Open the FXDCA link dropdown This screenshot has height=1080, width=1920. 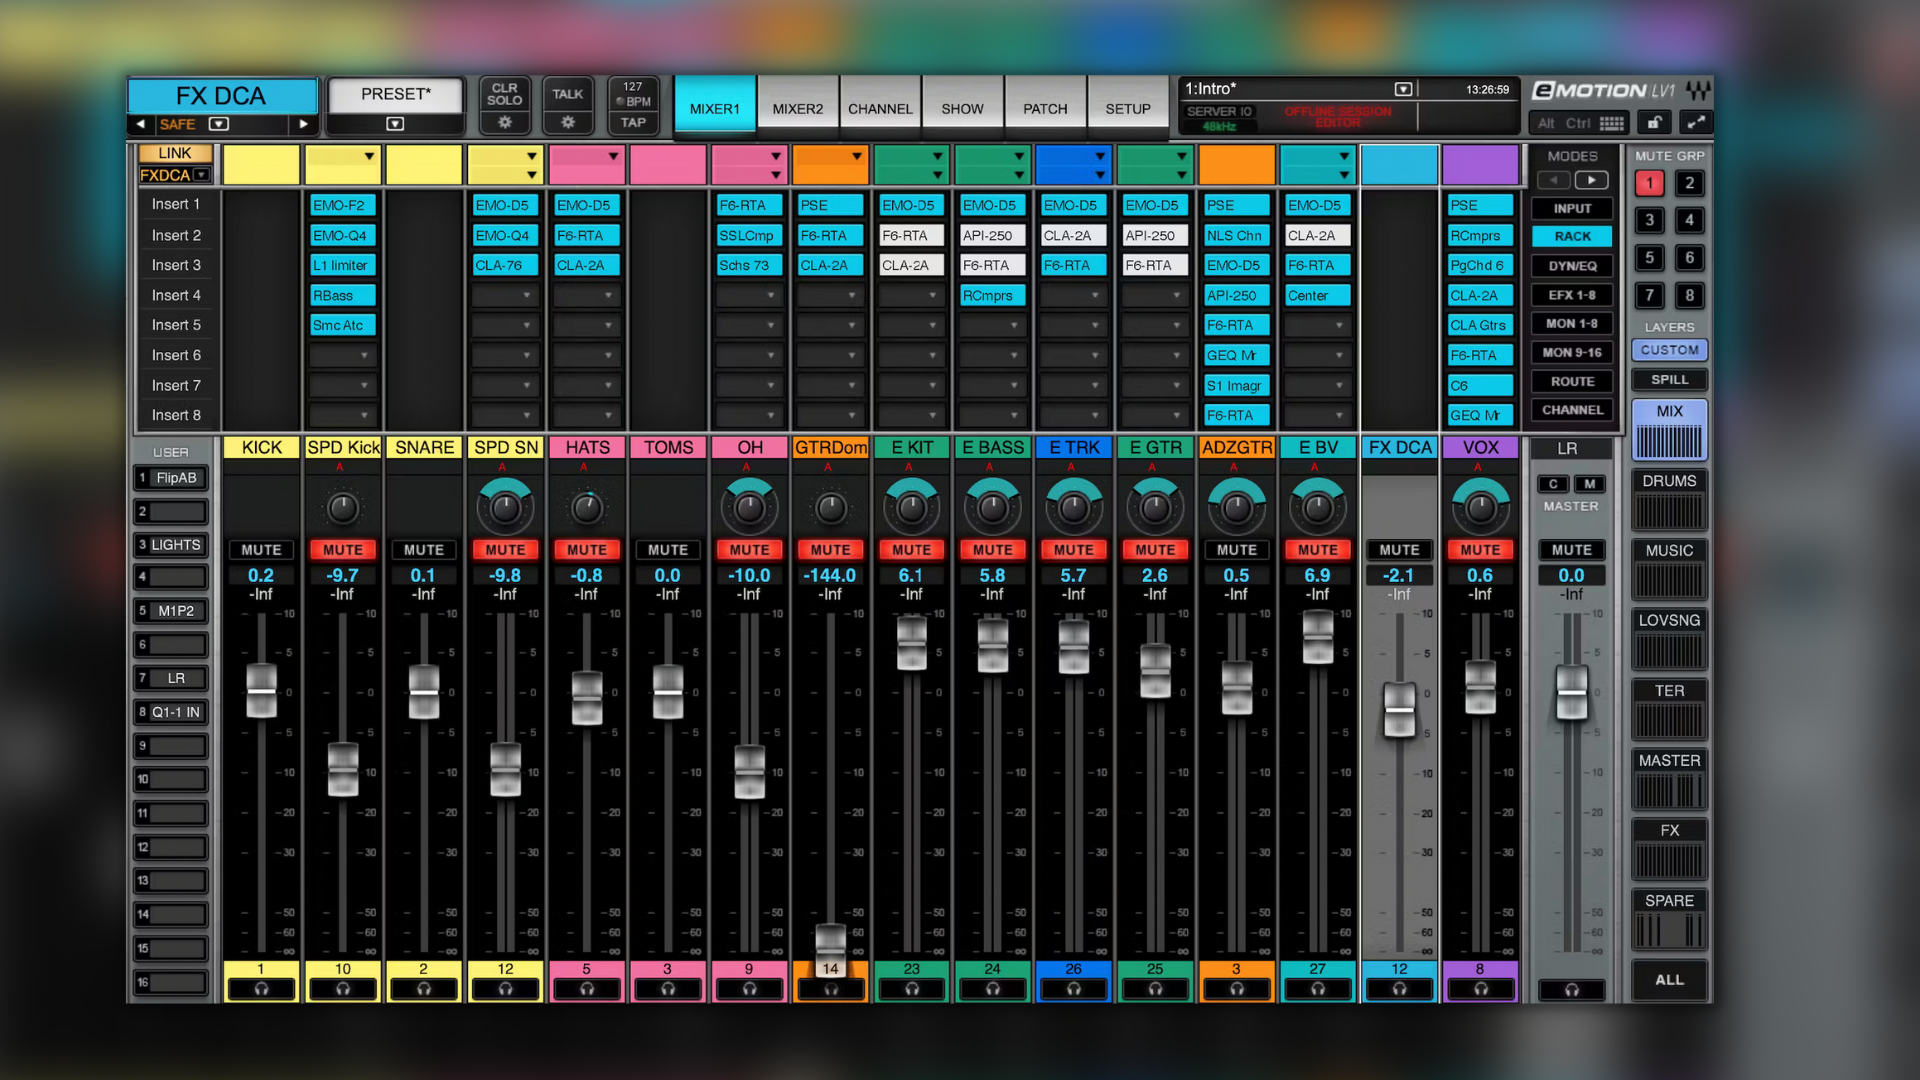point(202,175)
